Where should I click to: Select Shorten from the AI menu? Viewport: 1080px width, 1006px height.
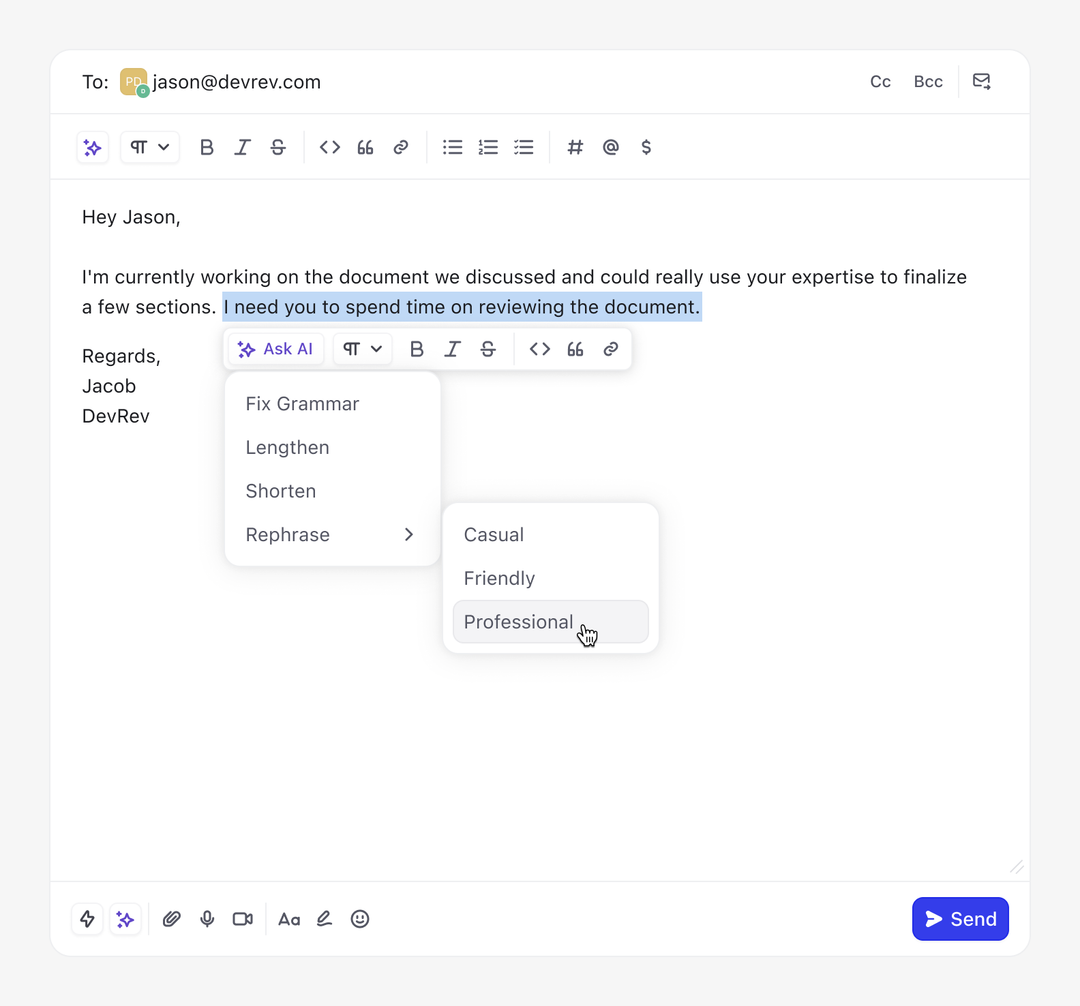[x=333, y=491]
